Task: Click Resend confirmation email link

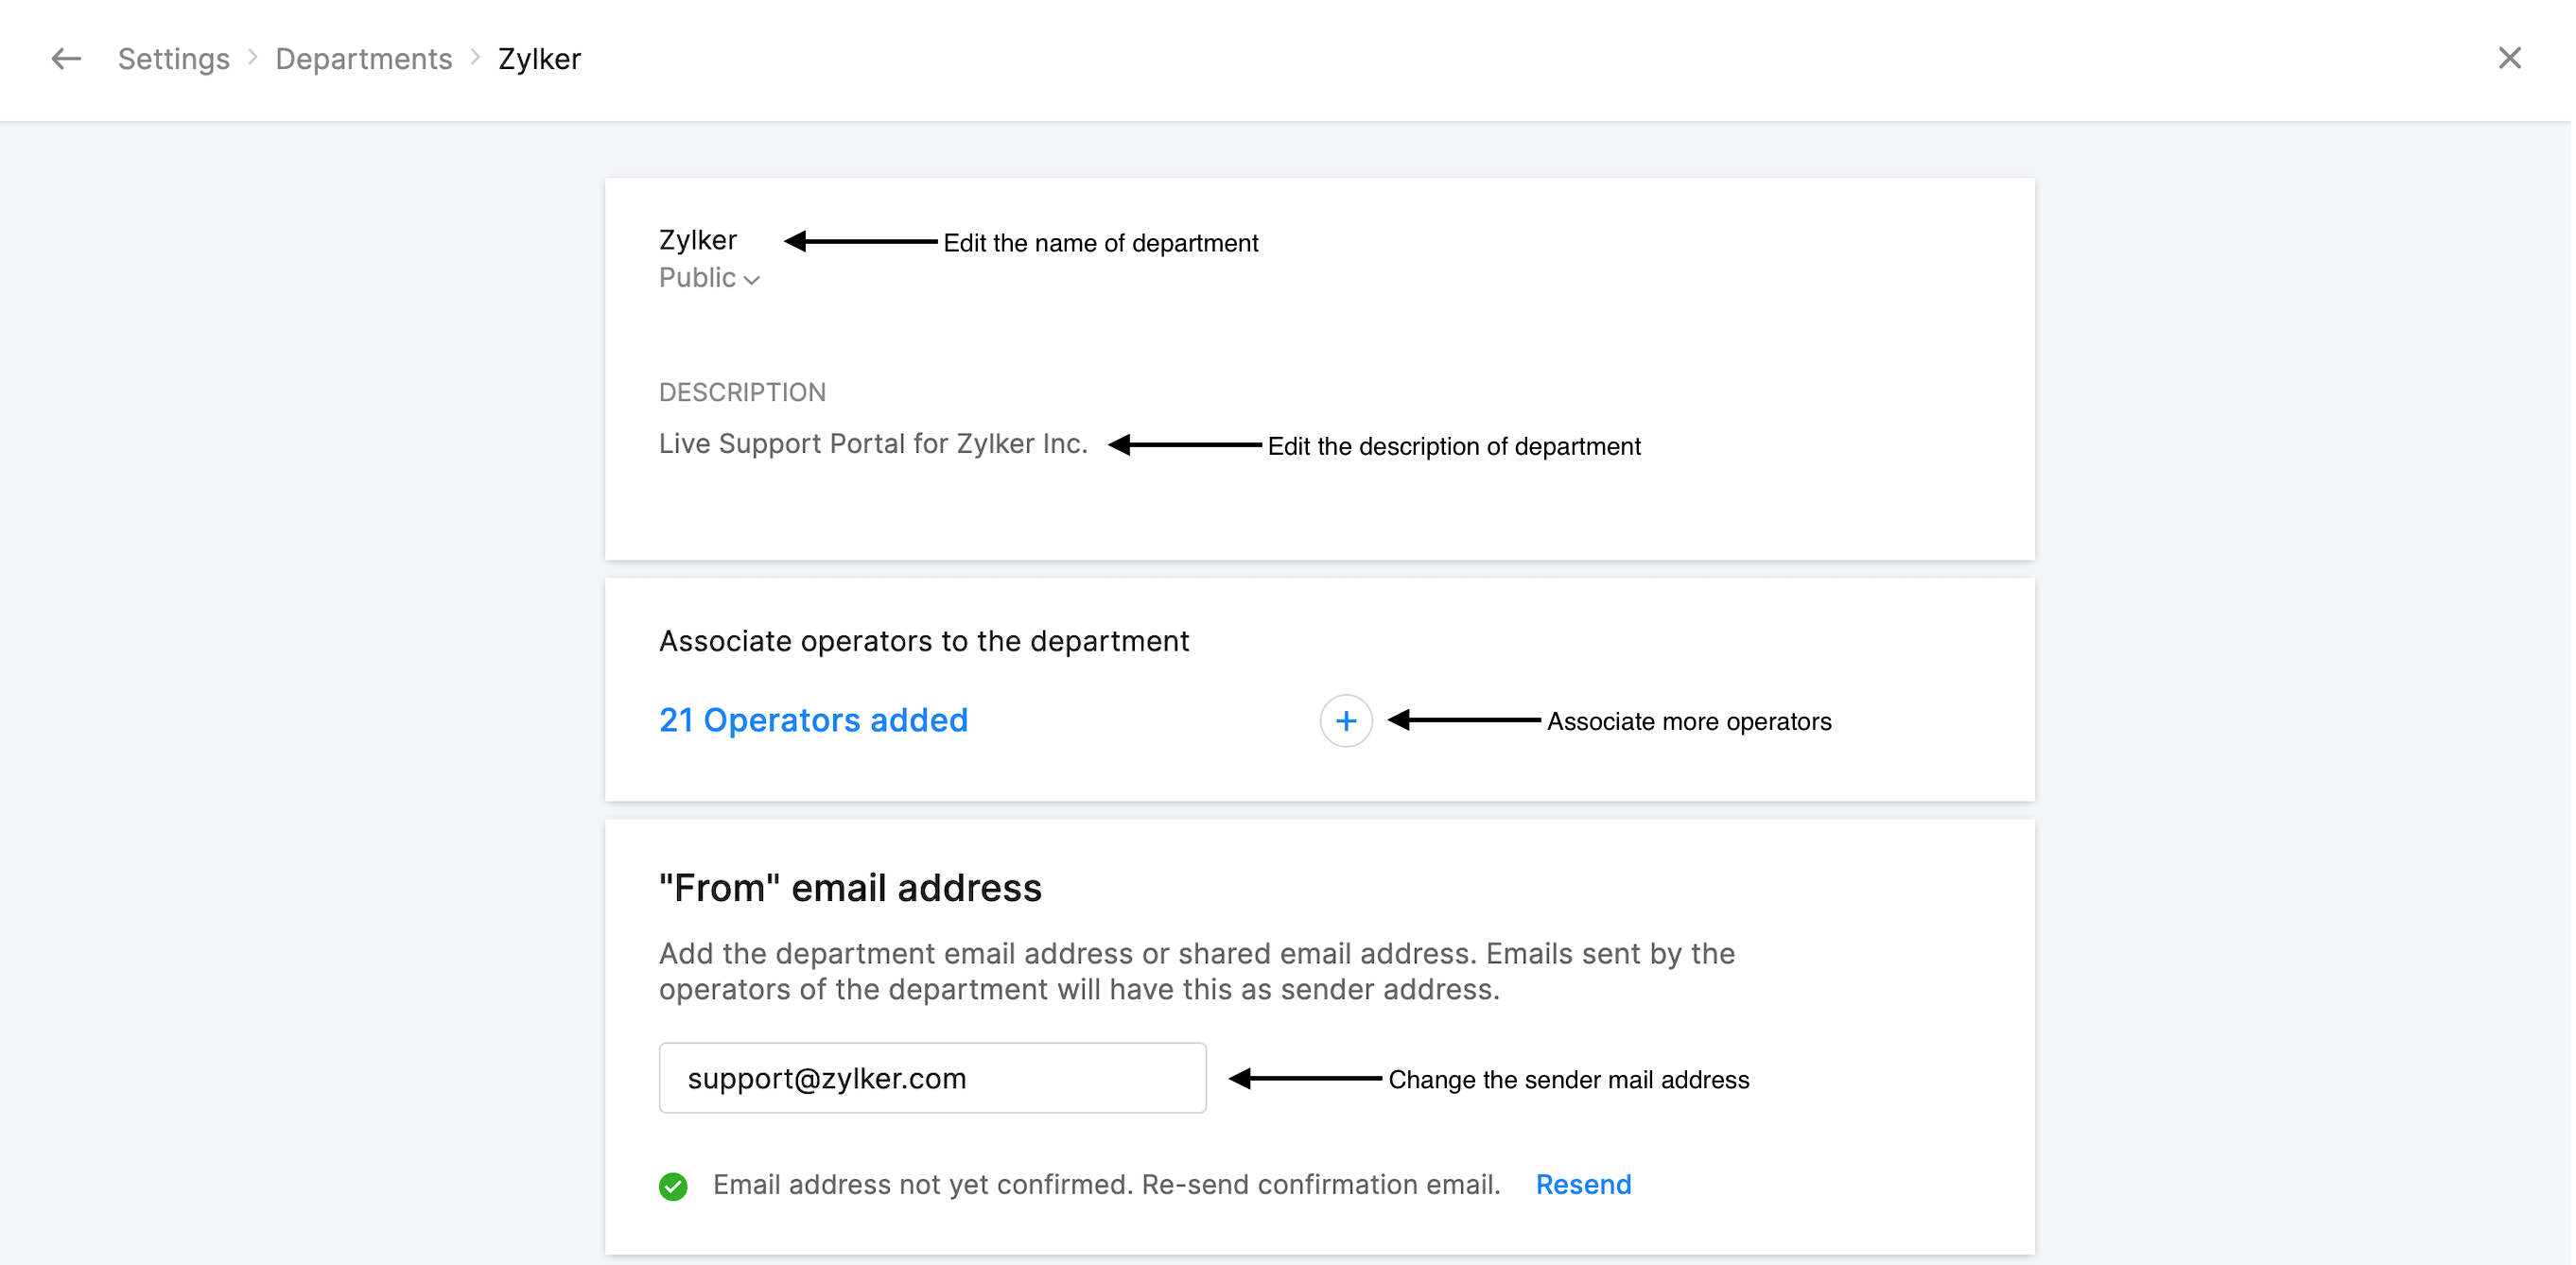Action: pyautogui.click(x=1582, y=1184)
